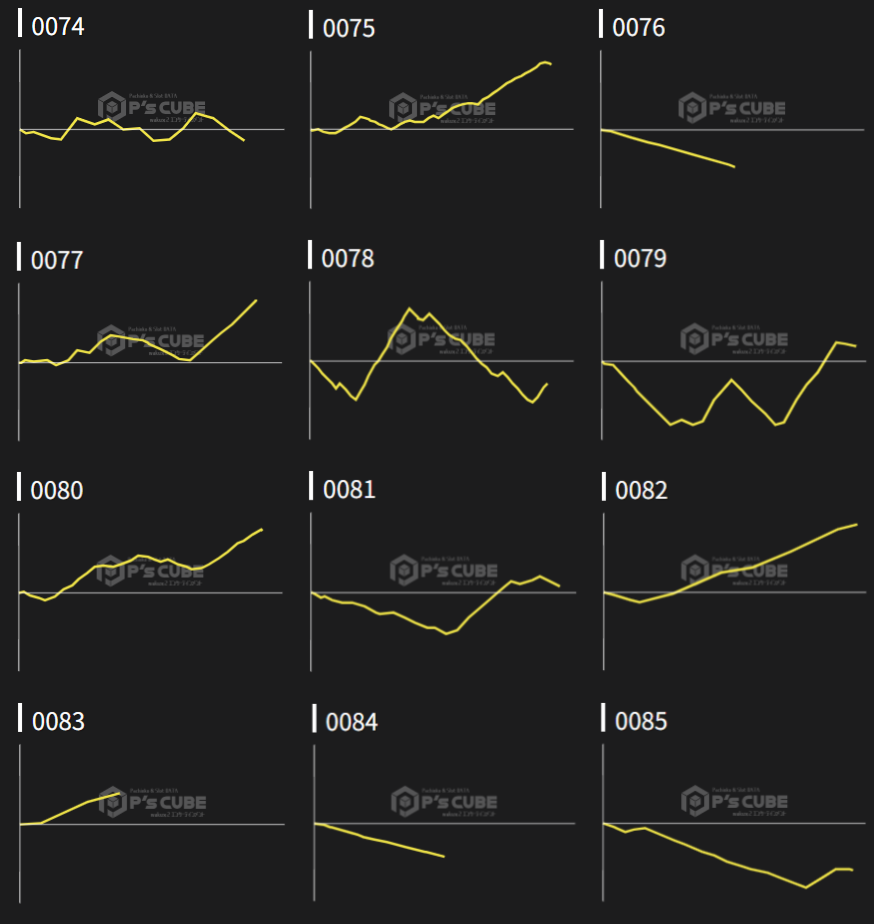The image size is (874, 924).
Task: Open the 0077 machine number heading
Action: point(57,260)
